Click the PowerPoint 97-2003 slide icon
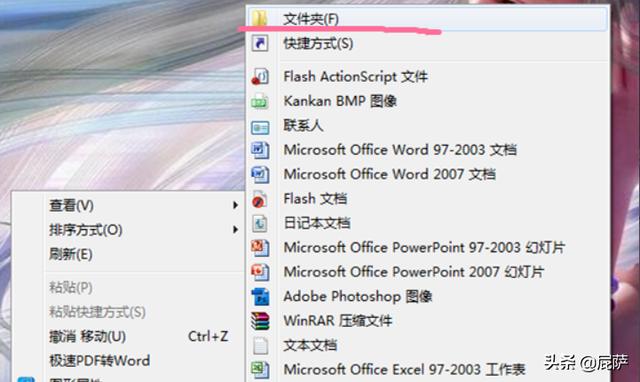The width and height of the screenshot is (640, 382). click(260, 248)
